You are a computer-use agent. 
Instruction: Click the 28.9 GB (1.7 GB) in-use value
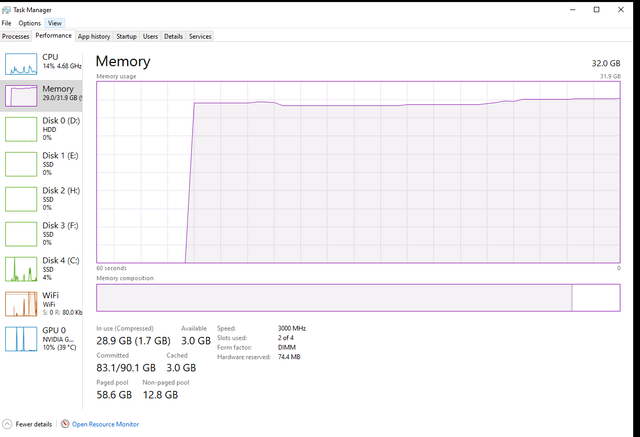tap(133, 341)
